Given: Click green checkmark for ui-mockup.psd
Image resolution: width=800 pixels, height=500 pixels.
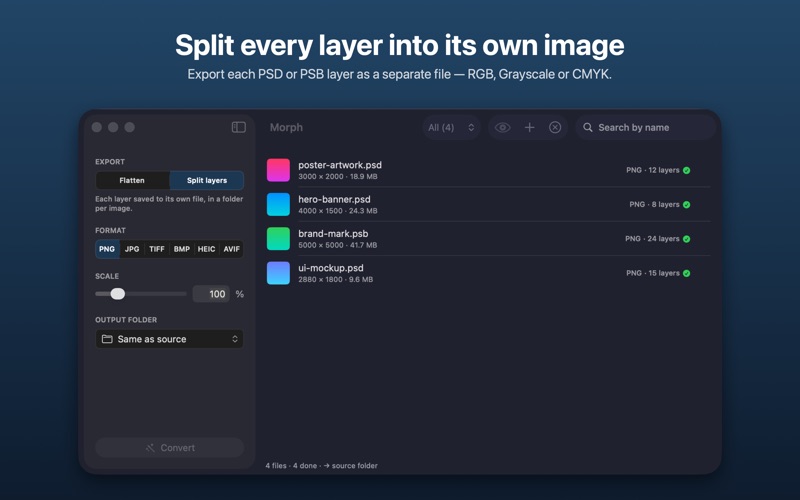Looking at the screenshot, I should (687, 273).
